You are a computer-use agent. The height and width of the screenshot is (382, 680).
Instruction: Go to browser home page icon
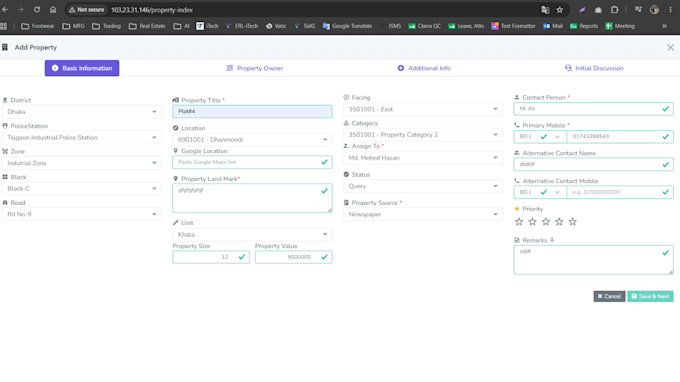53,10
